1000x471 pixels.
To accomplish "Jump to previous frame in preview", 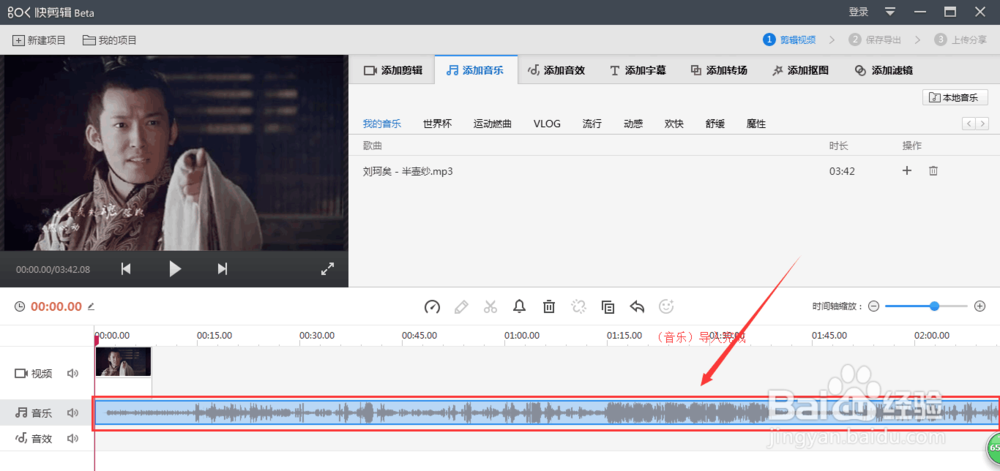I will tap(126, 269).
